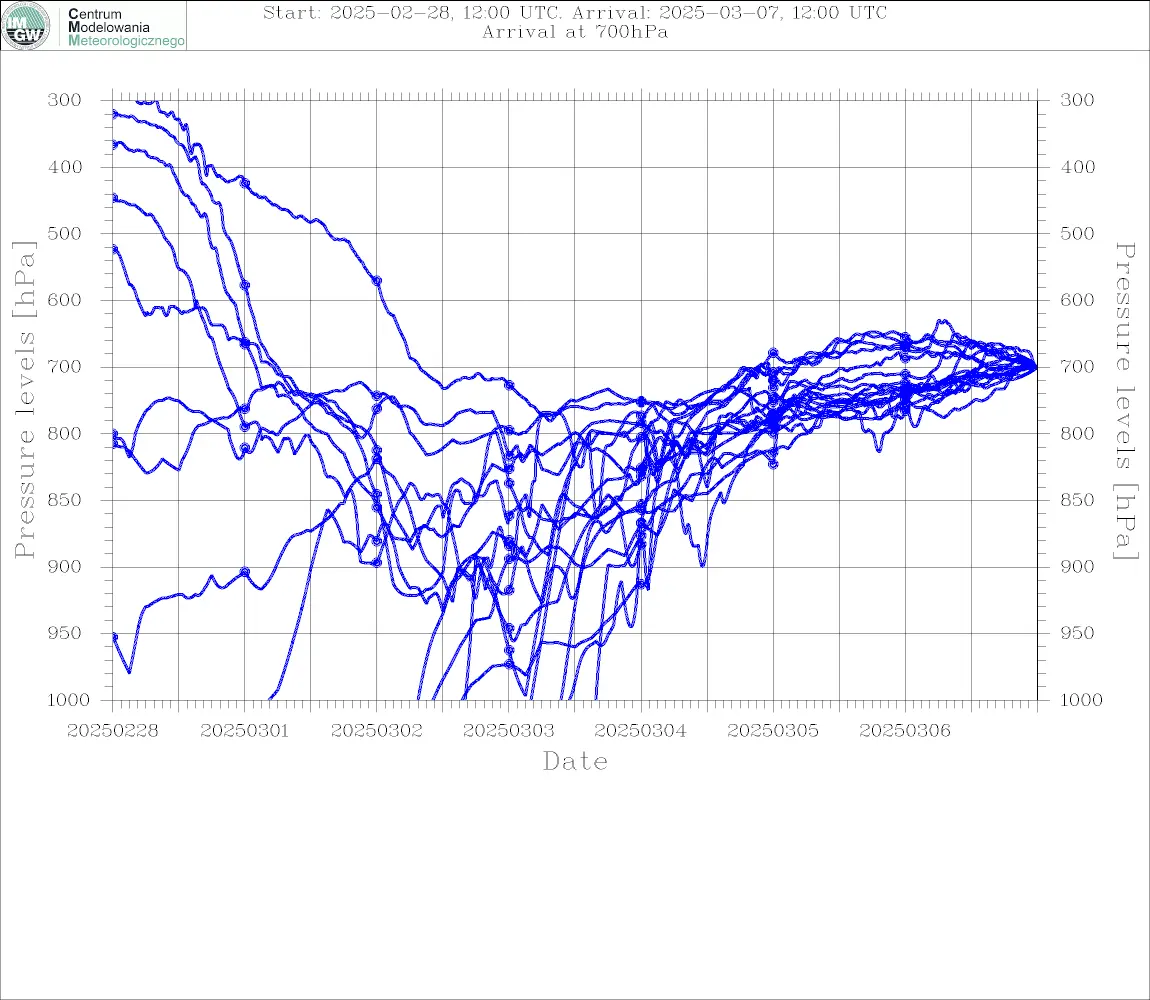Click the left axis 700 tick label

coord(64,367)
